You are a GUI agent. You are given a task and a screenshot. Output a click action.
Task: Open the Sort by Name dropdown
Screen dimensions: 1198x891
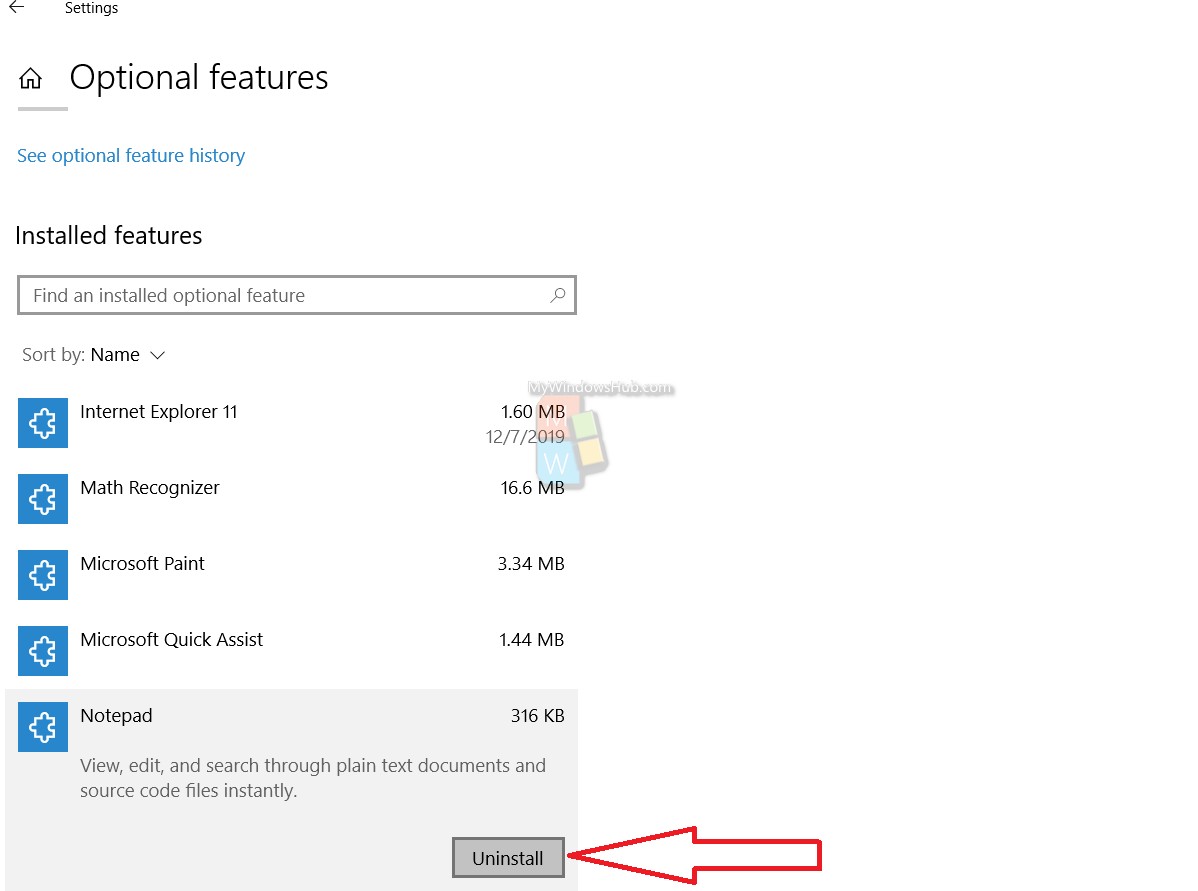coord(94,355)
